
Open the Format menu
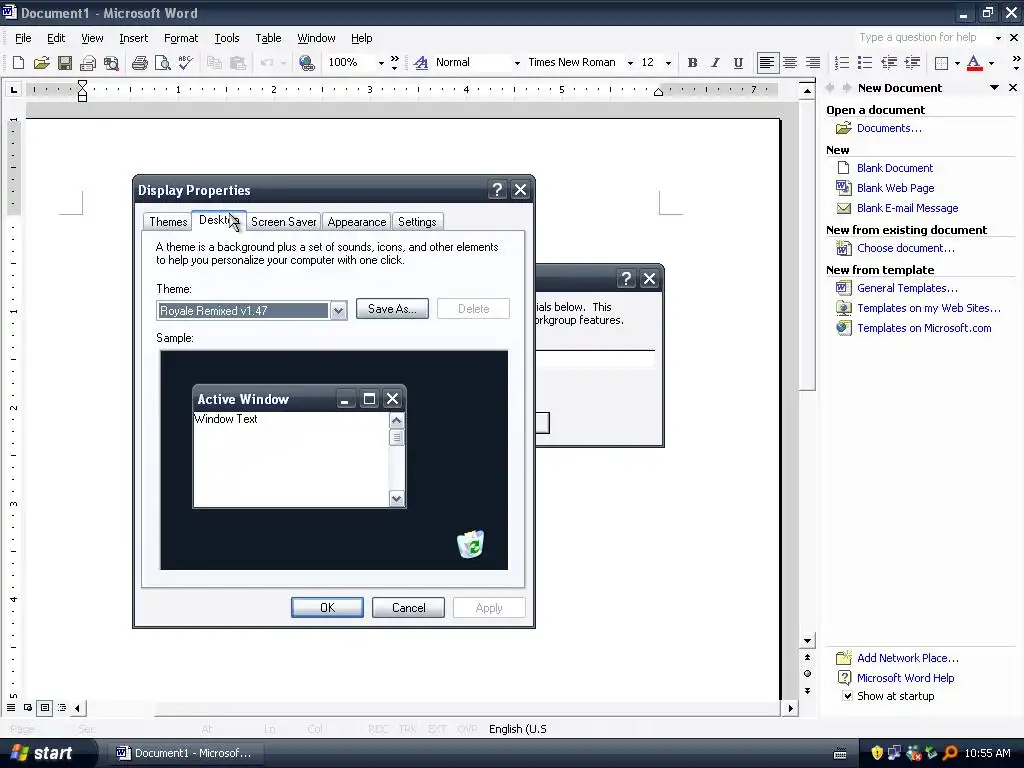pos(181,38)
